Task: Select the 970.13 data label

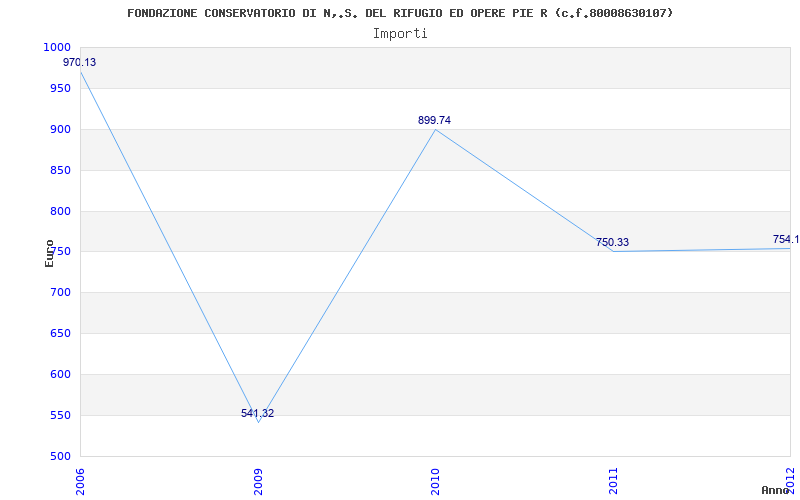Action: [x=79, y=62]
